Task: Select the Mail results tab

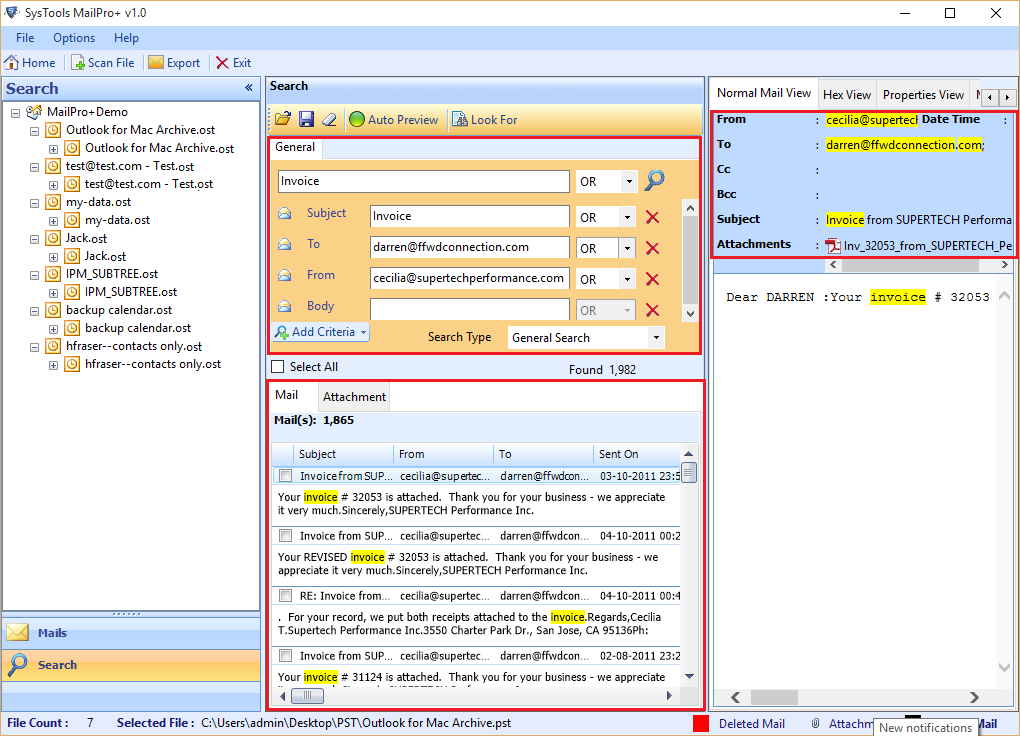Action: pyautogui.click(x=286, y=395)
